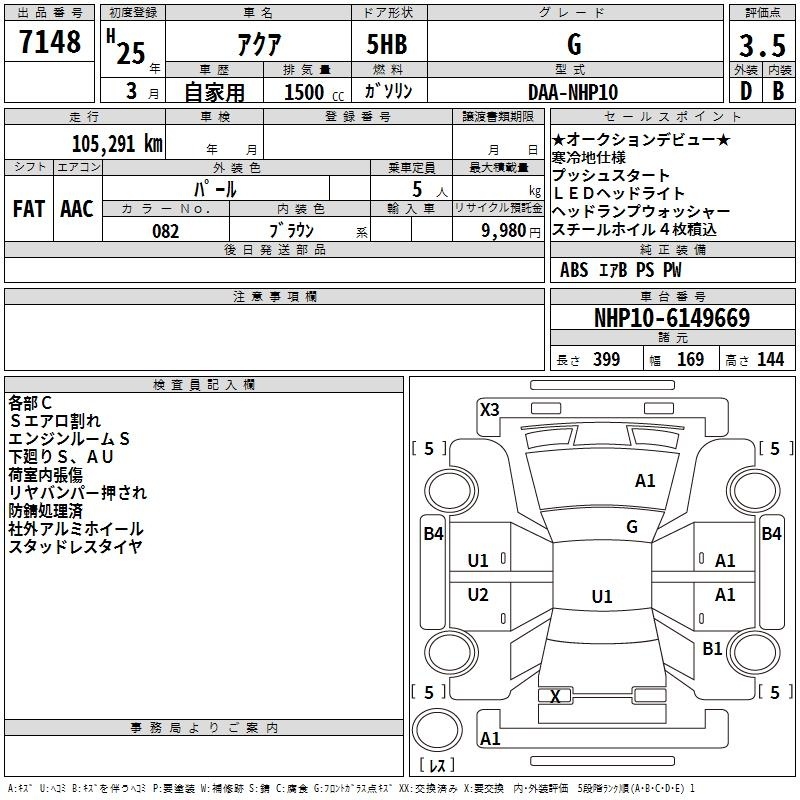Select the A1 mark on rear bumper
Image resolution: width=800 pixels, height=800 pixels.
tap(490, 738)
